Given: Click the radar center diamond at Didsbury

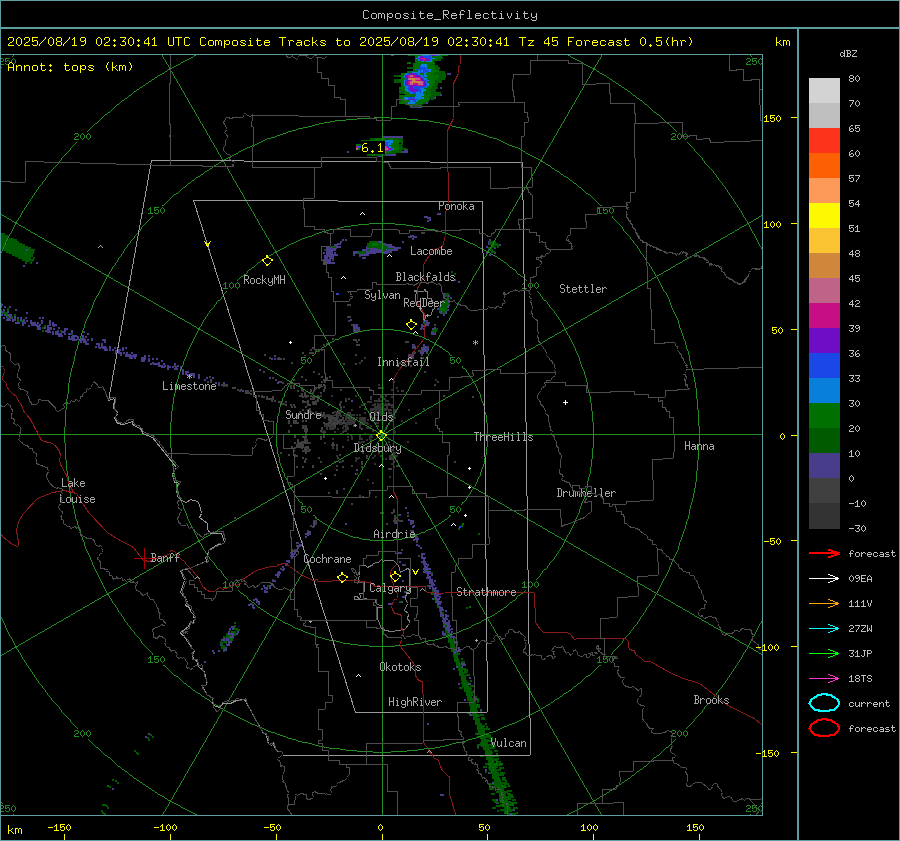Looking at the screenshot, I should coord(381,436).
